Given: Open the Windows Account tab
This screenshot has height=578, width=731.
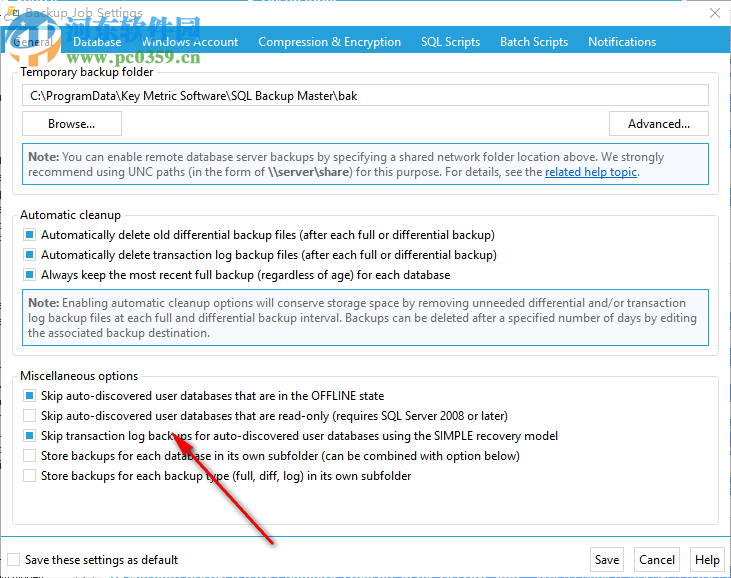Looking at the screenshot, I should coord(190,42).
